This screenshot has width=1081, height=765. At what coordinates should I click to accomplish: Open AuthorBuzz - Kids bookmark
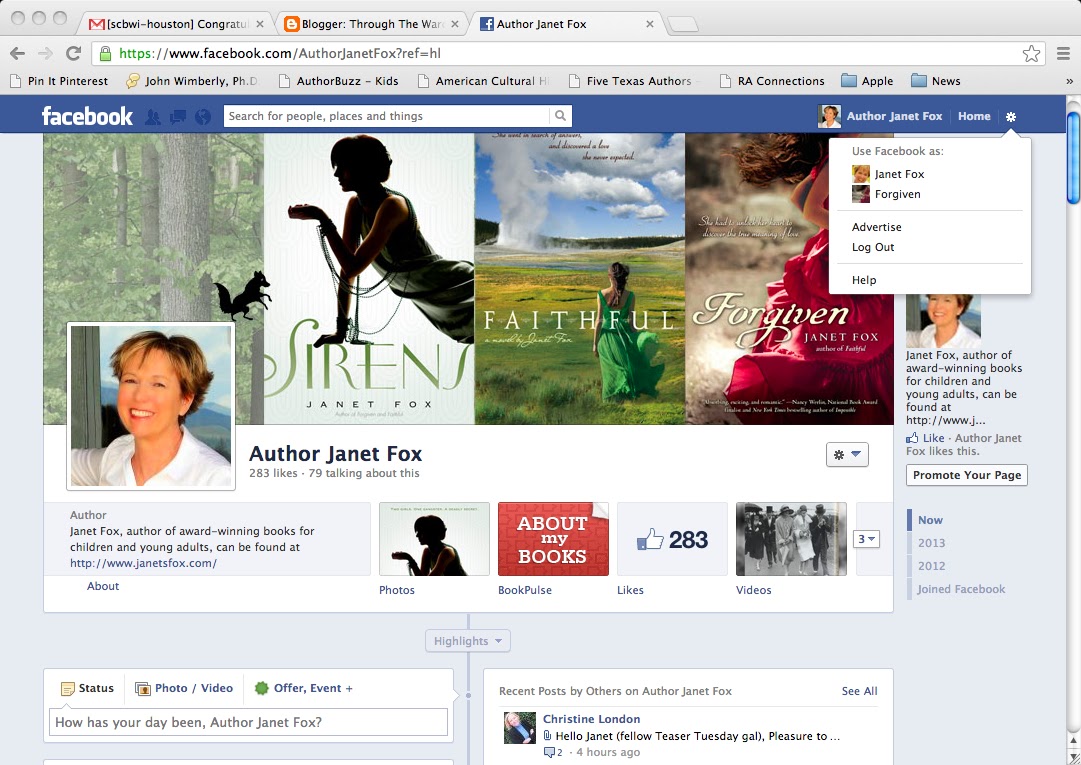(339, 81)
